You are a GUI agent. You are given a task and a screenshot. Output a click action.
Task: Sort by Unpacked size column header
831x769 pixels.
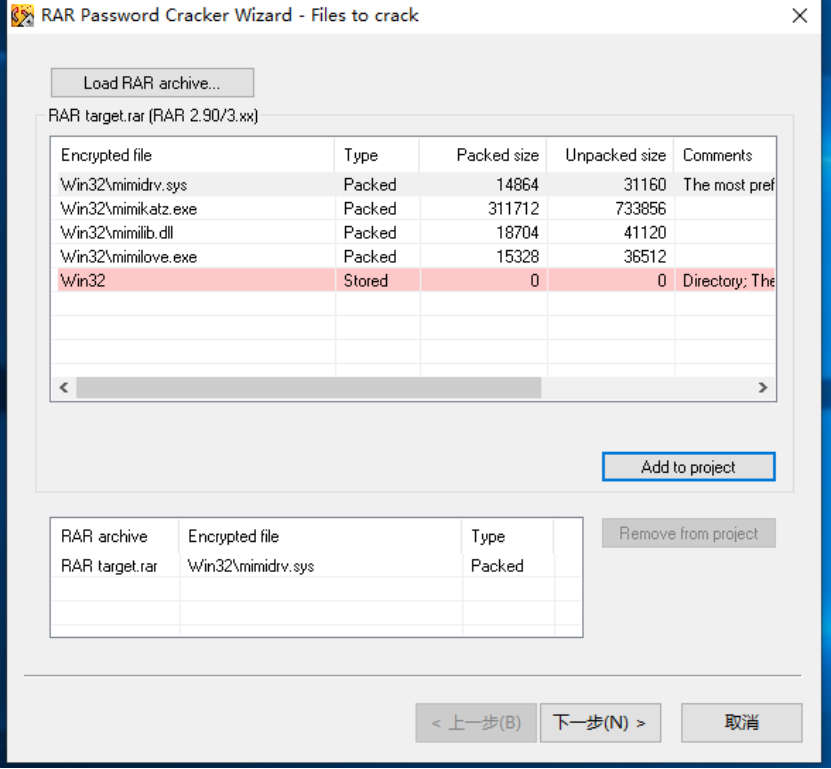pos(611,155)
